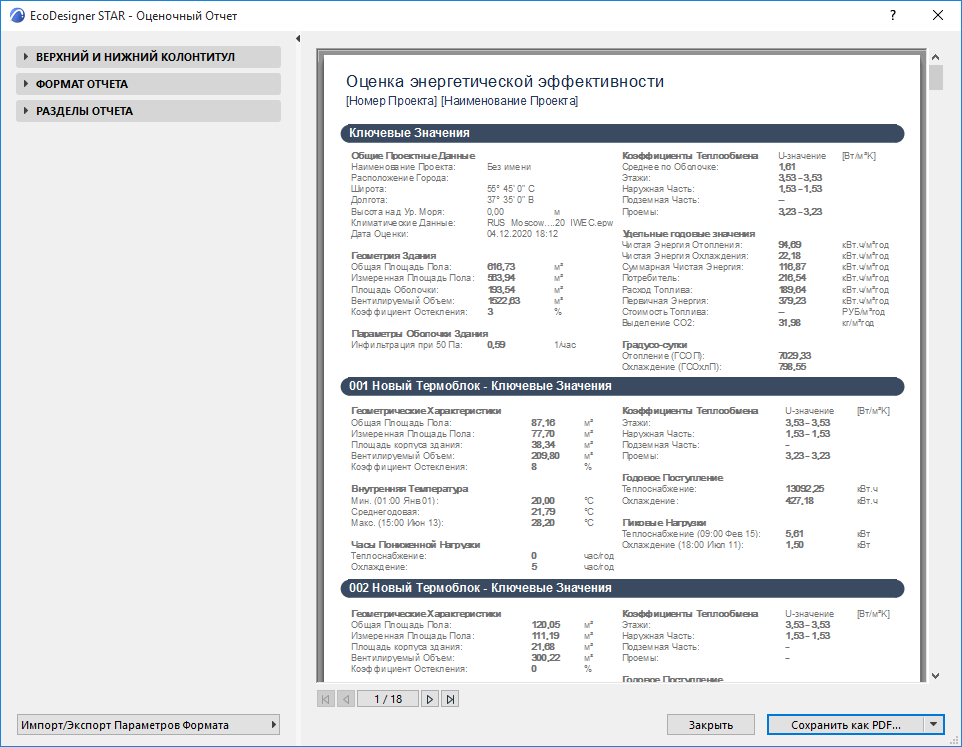
Task: Click the 002 Новый Термоблок header
Action: point(622,588)
